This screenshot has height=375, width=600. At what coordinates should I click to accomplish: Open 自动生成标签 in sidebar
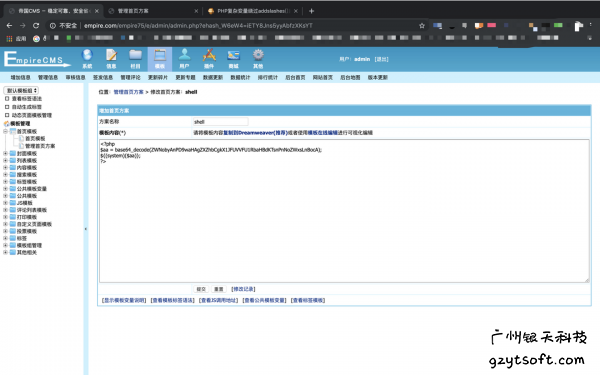[x=27, y=107]
